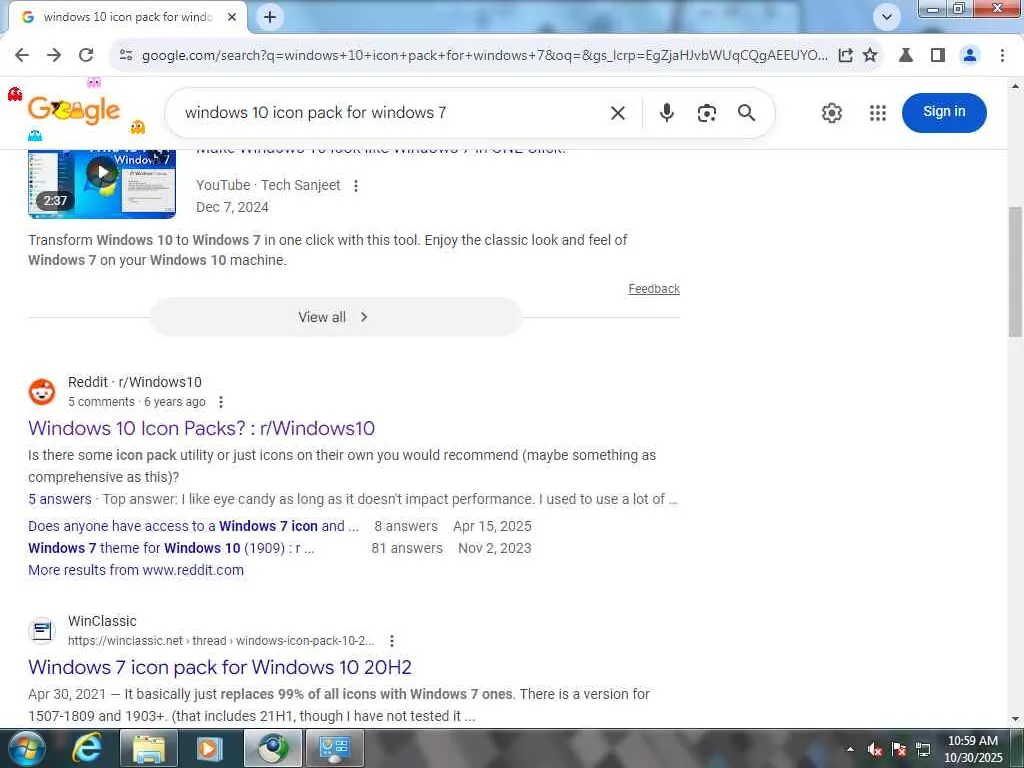Clear the search query with the X

[x=617, y=113]
